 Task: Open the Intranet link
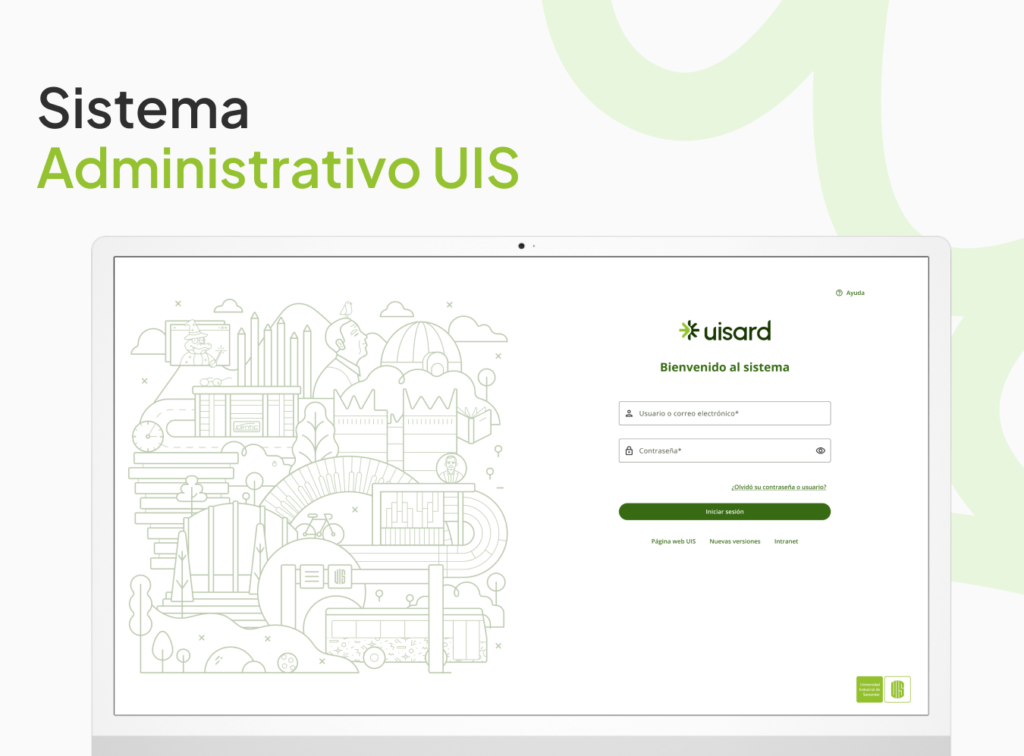[786, 541]
